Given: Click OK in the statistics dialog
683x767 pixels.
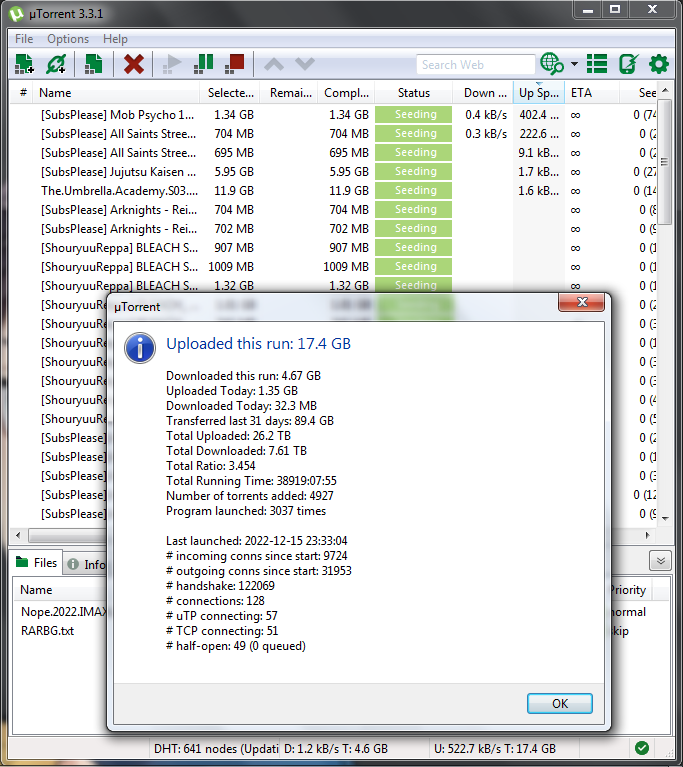Looking at the screenshot, I should [560, 703].
